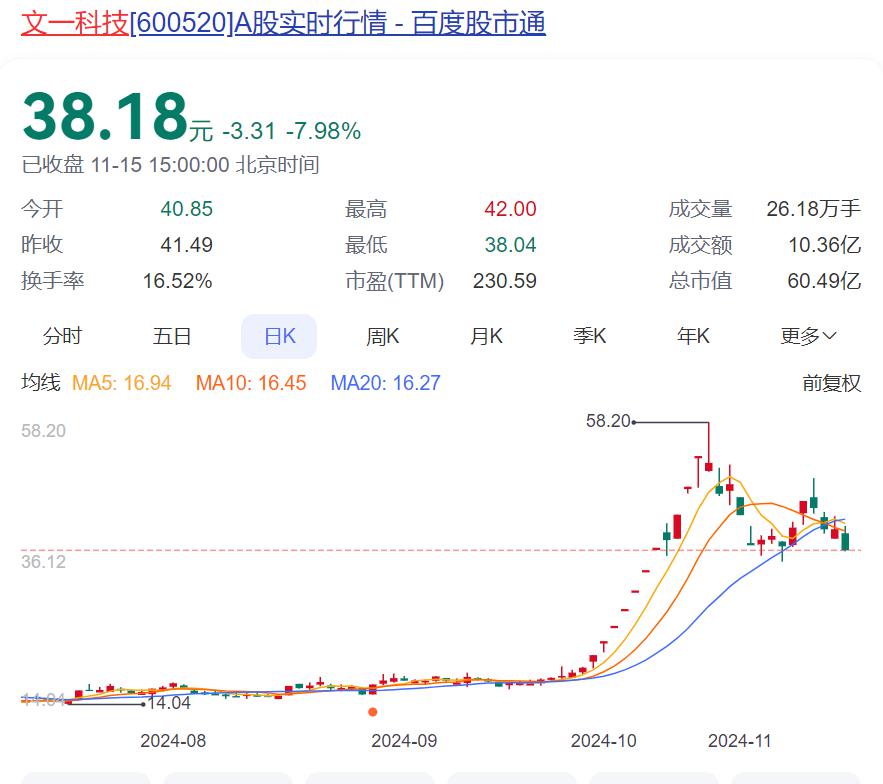
Task: Select the 五日 chart tab
Action: [x=172, y=336]
